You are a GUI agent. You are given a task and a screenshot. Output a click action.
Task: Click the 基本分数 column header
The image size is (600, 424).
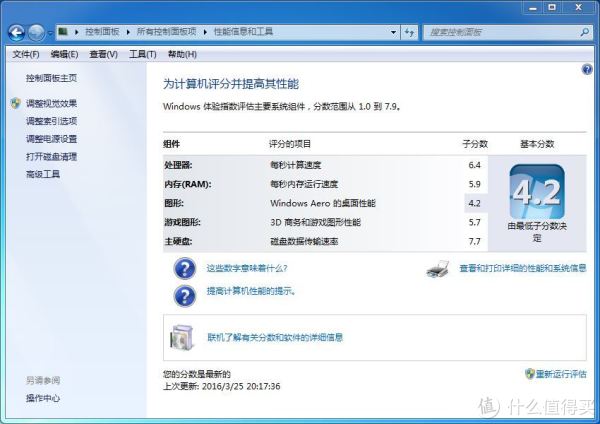click(537, 144)
